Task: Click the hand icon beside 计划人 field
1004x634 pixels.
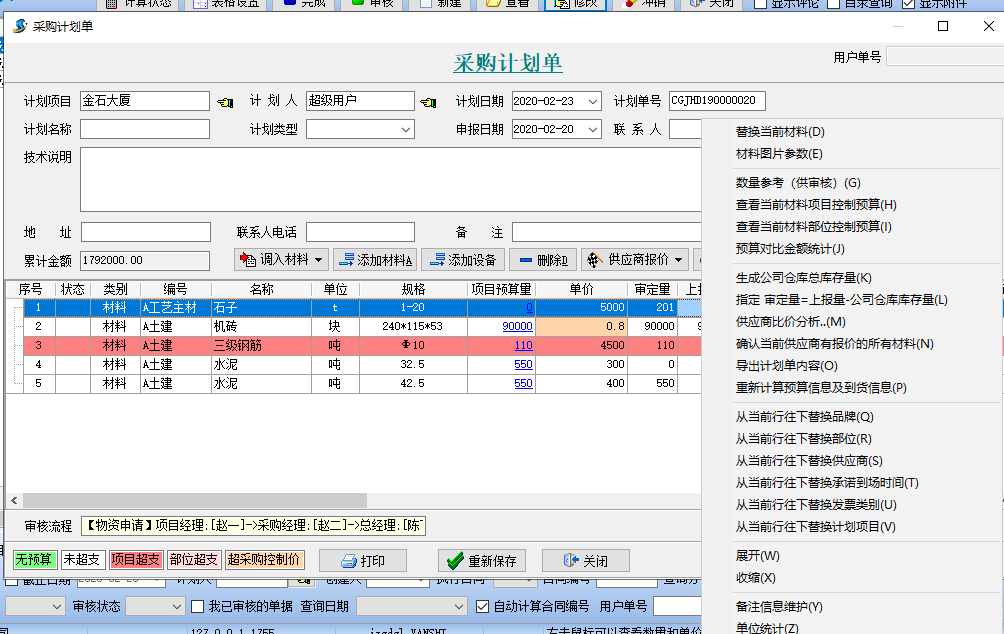Action: click(x=429, y=101)
